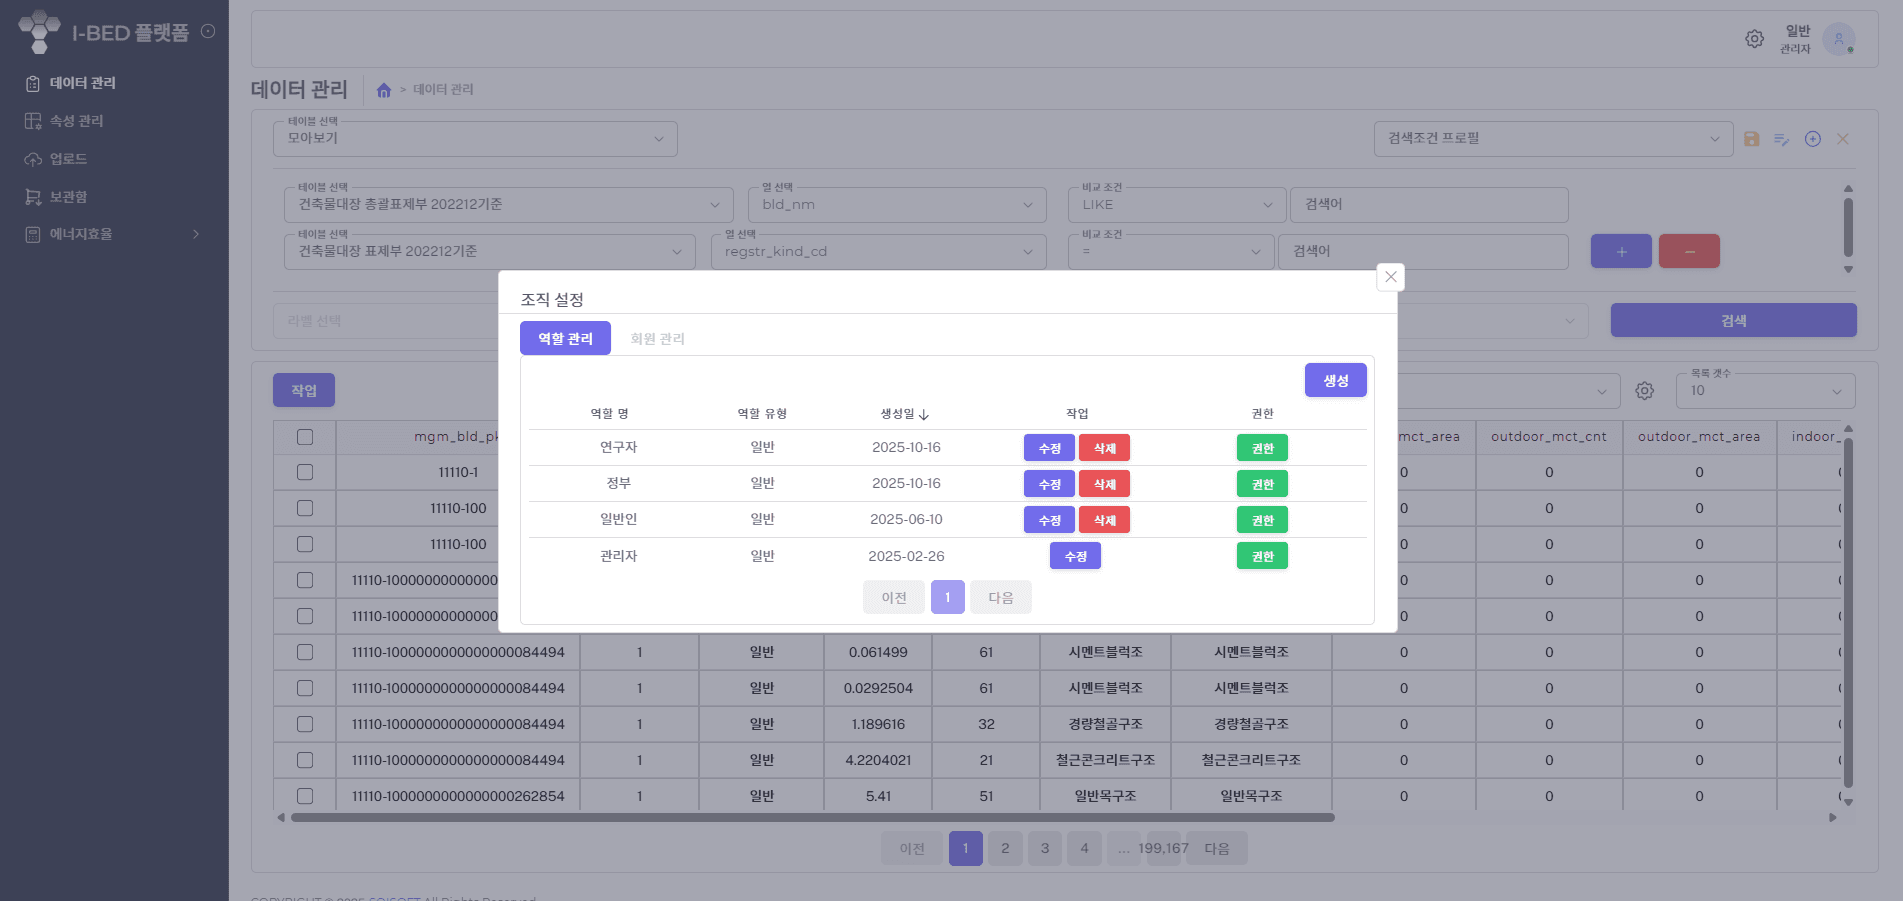Open 보관함 in the sidebar
The image size is (1903, 901).
point(69,197)
